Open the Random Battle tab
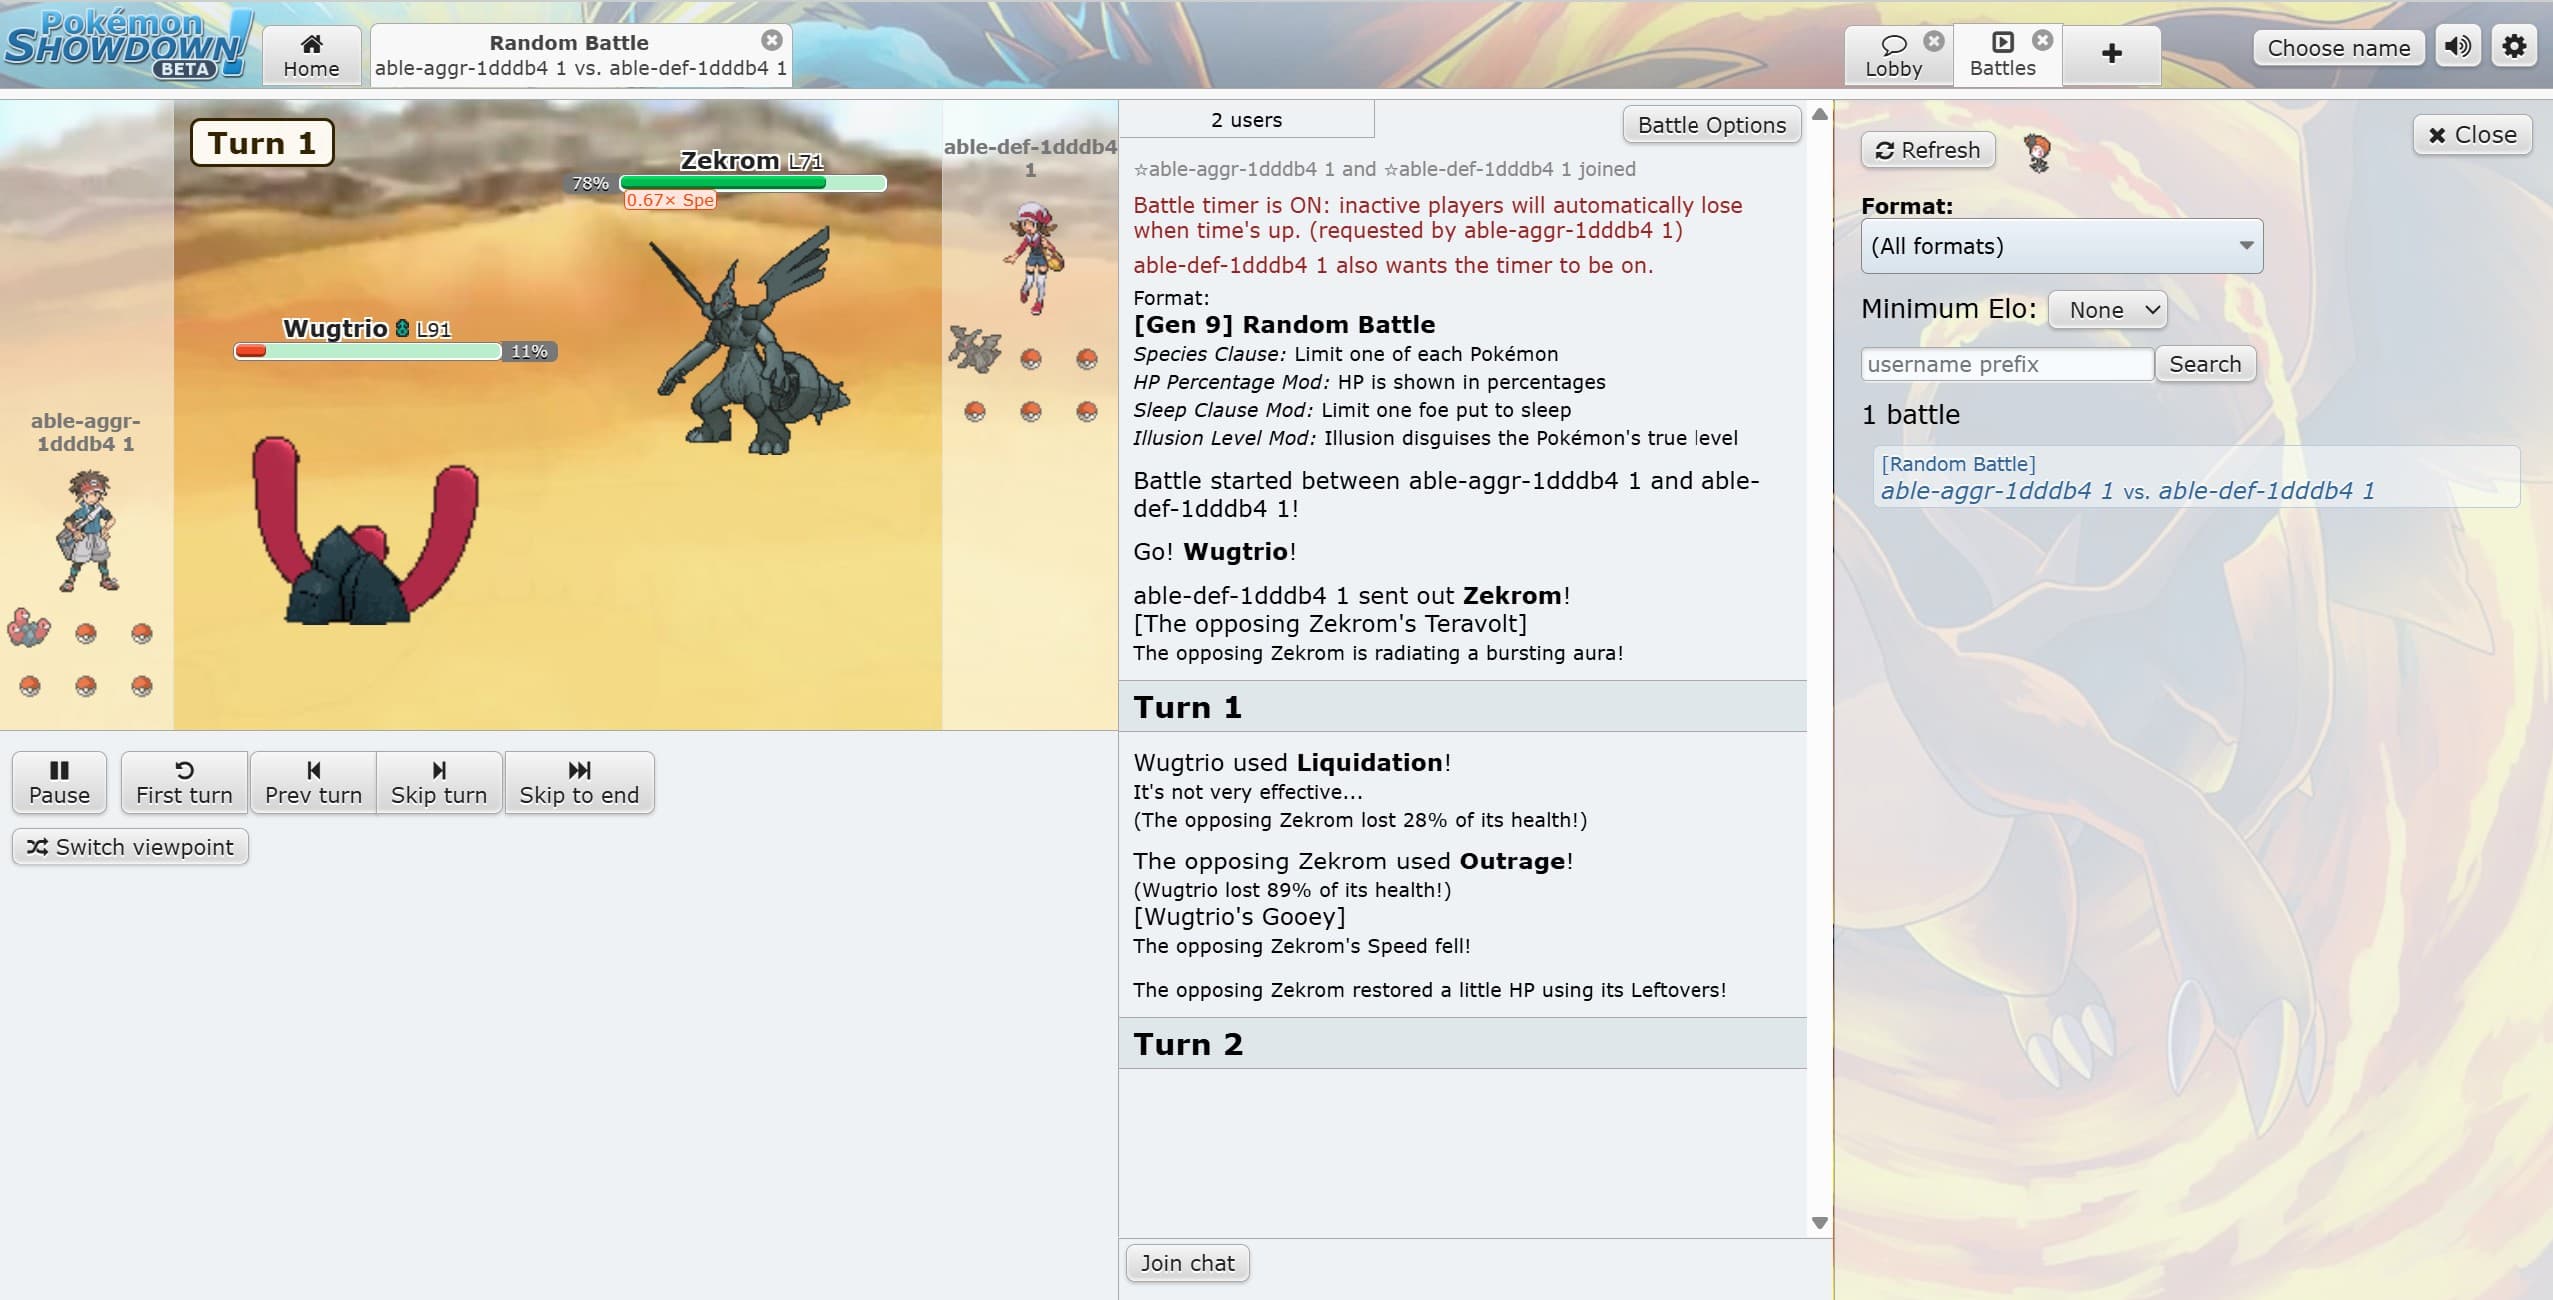Image resolution: width=2553 pixels, height=1300 pixels. tap(580, 55)
